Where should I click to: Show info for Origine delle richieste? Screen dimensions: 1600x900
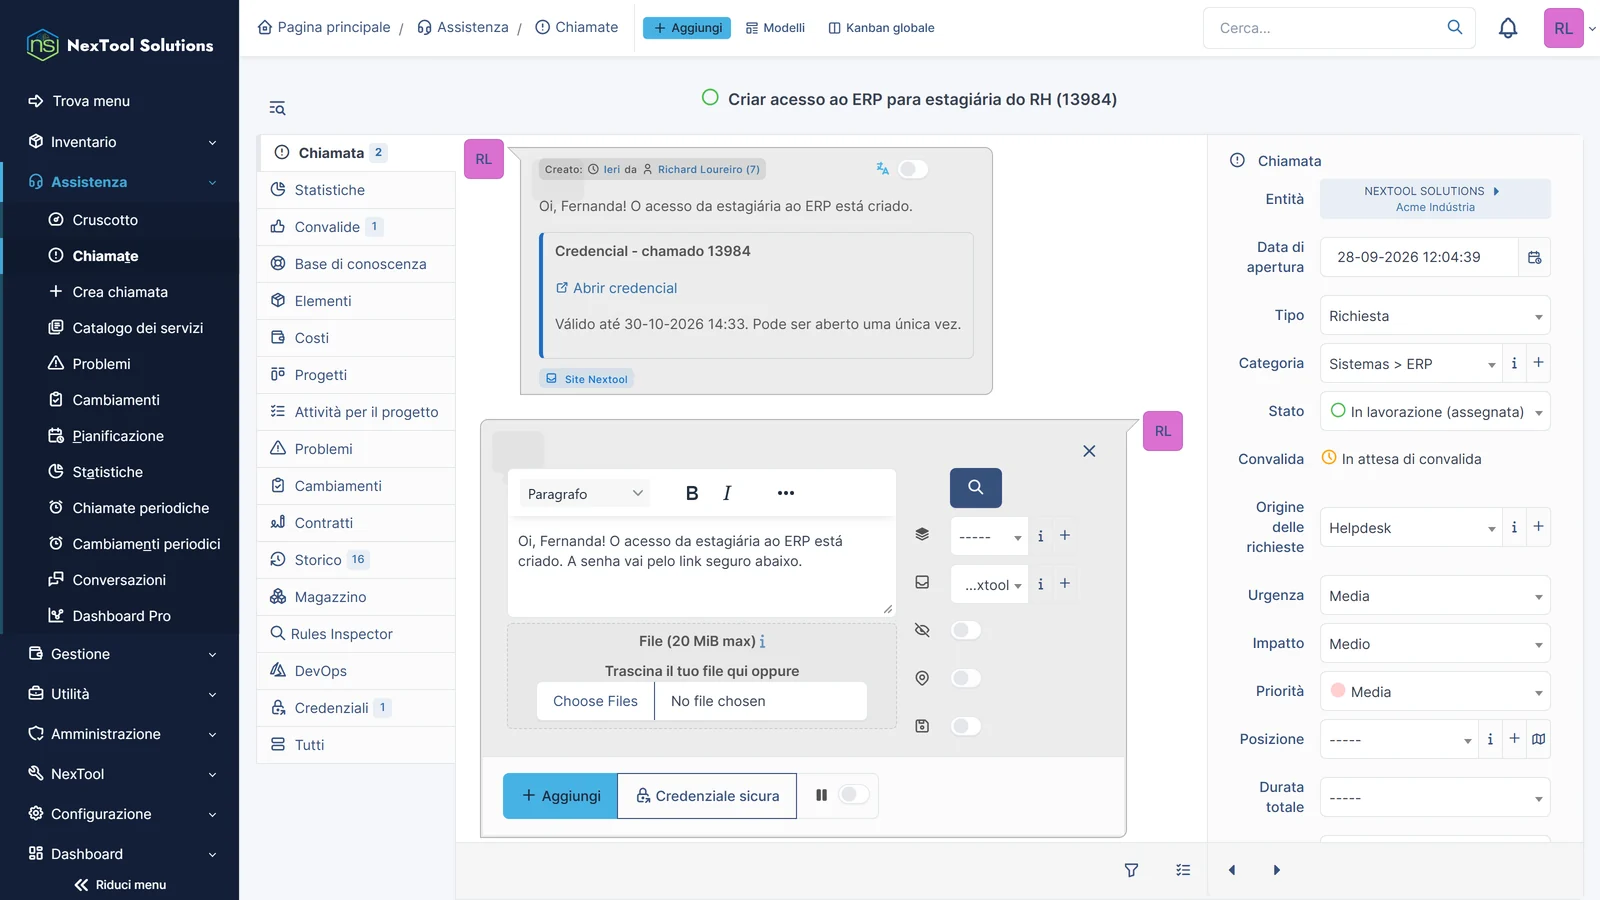coord(1514,527)
